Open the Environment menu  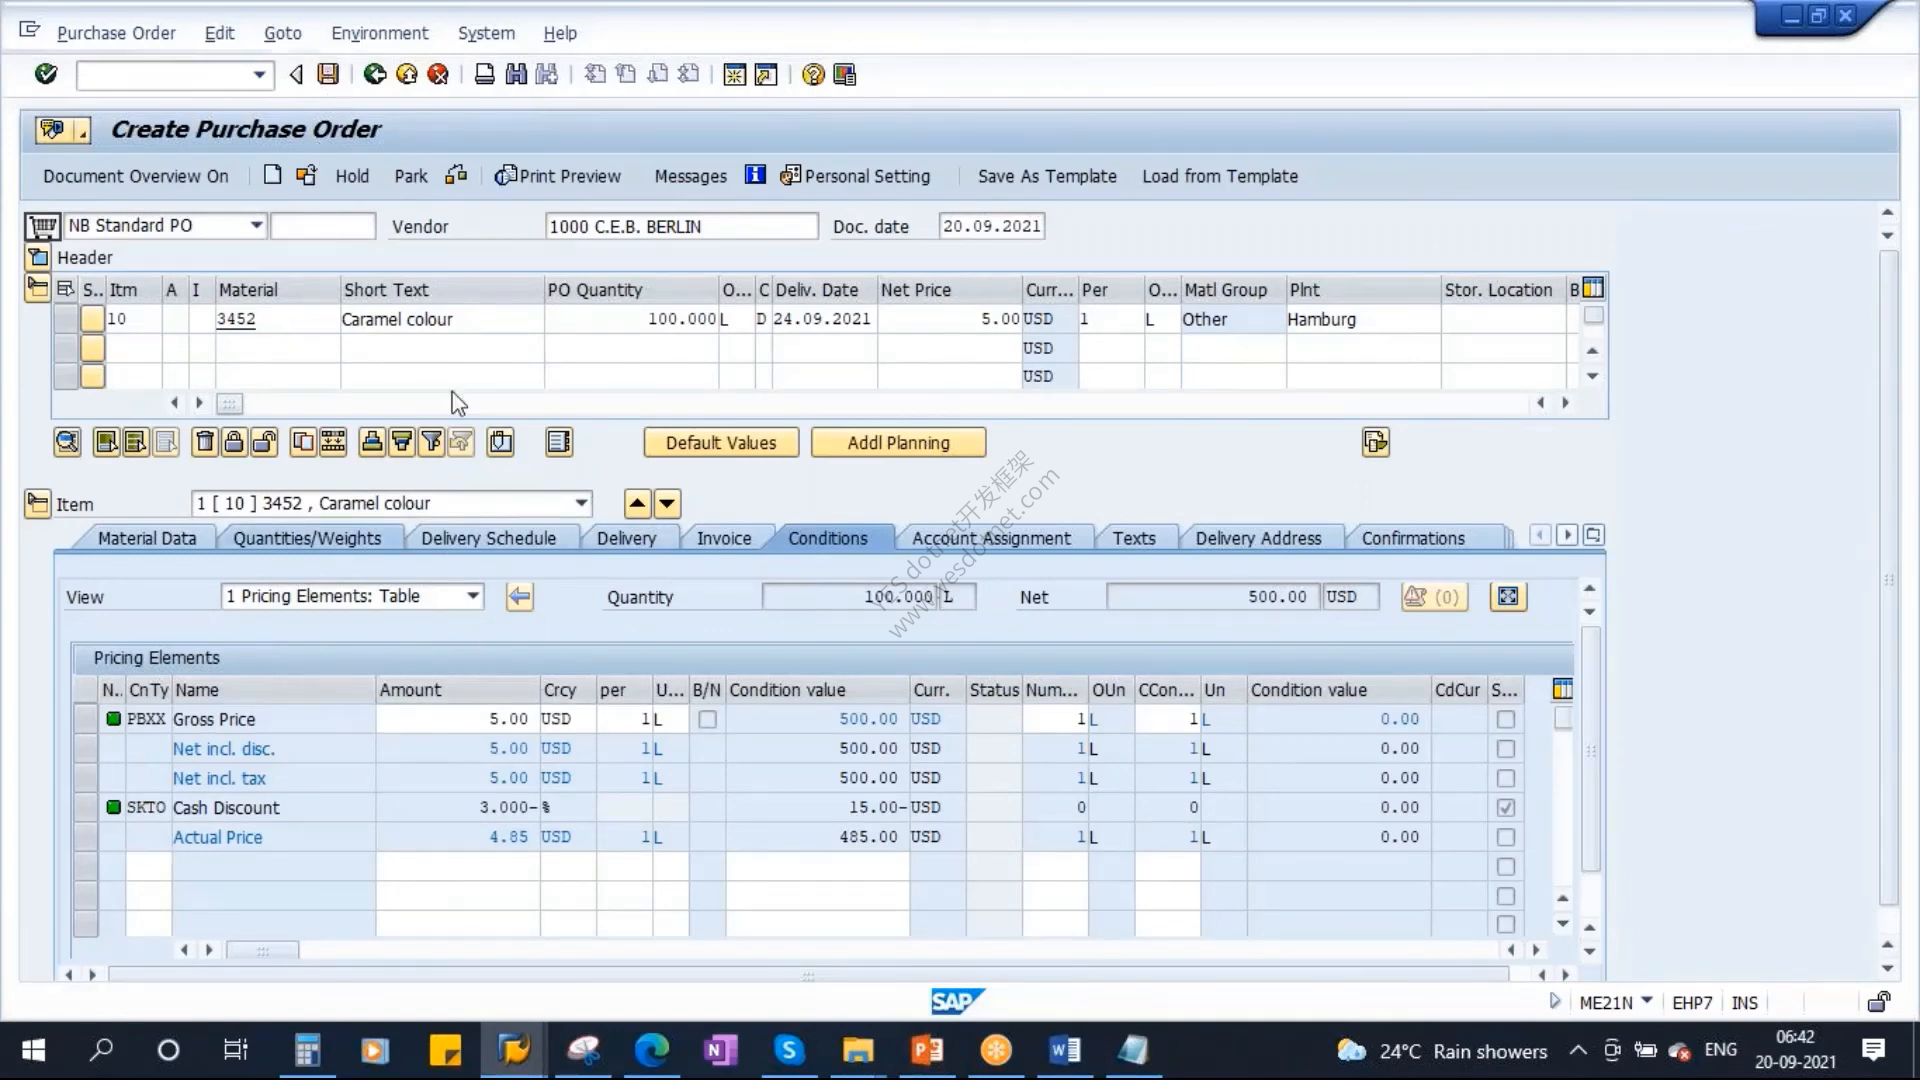(379, 33)
